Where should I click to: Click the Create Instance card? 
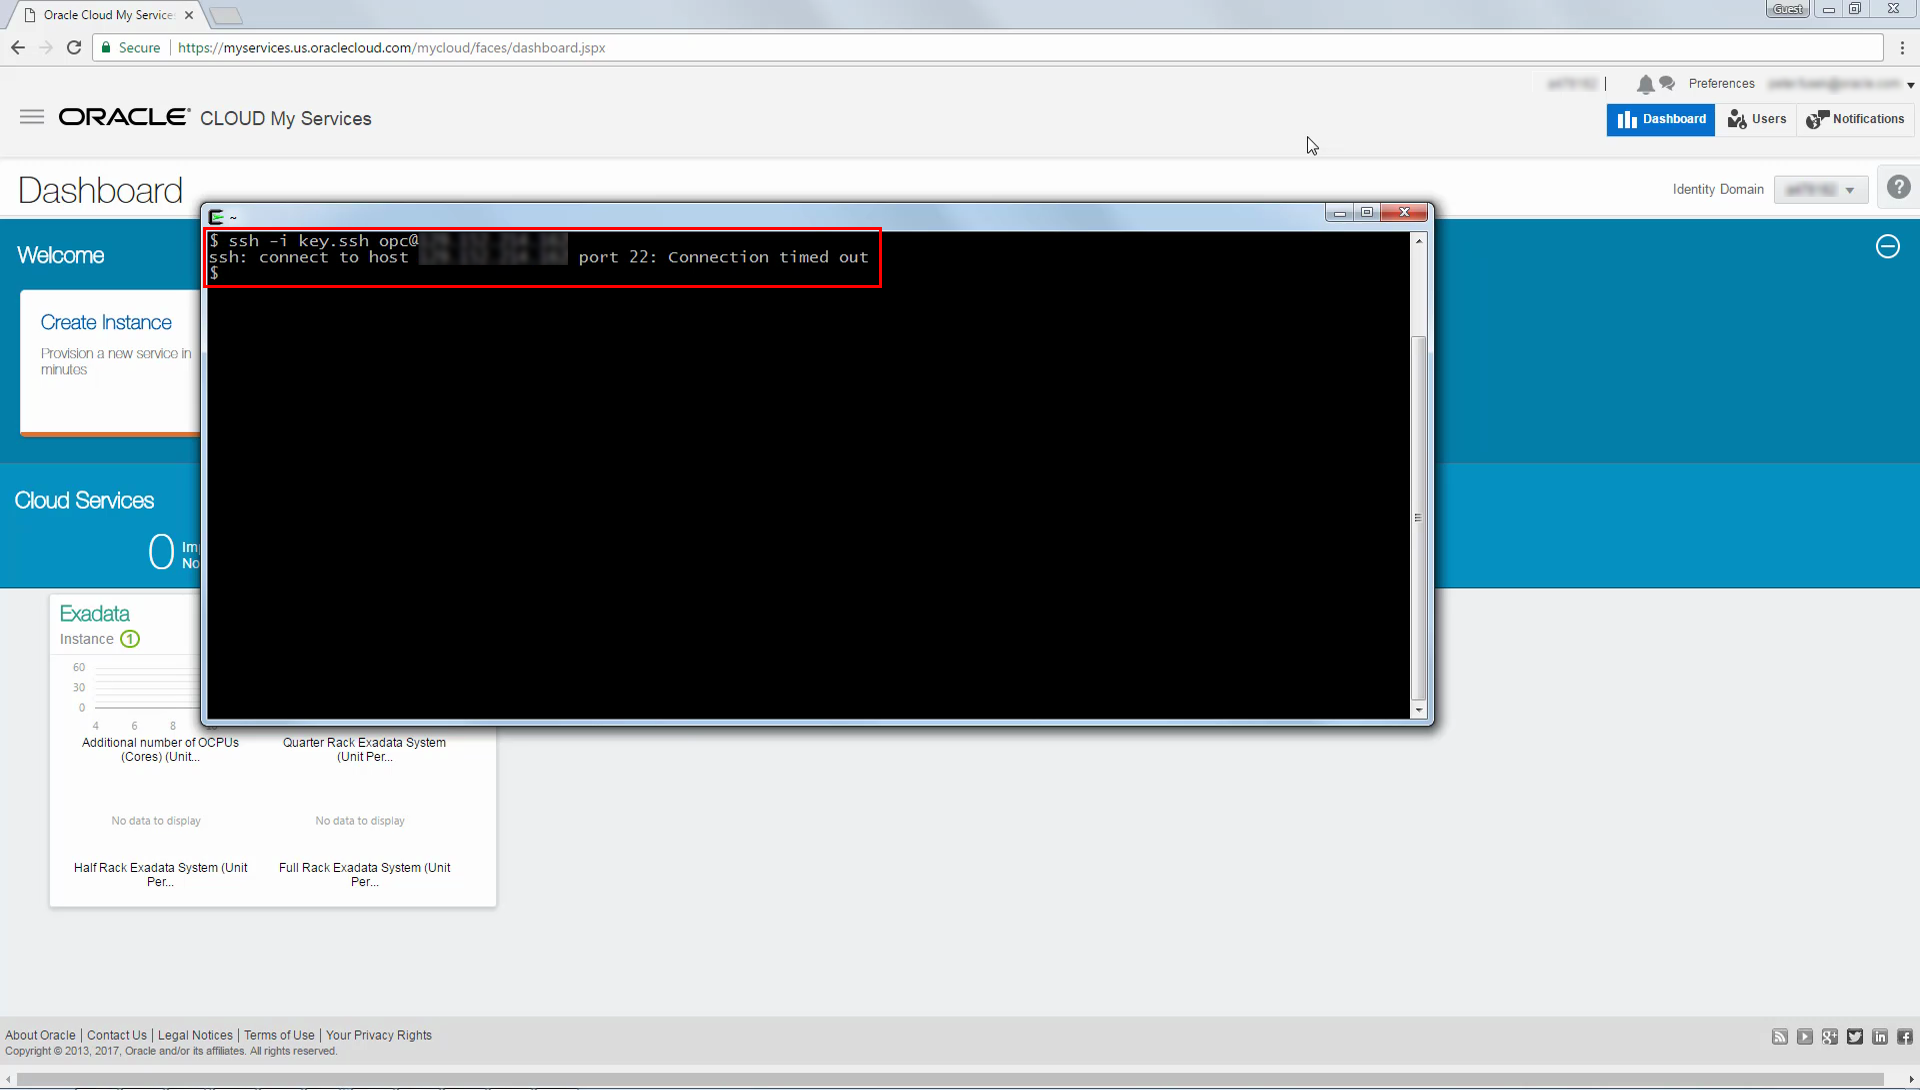tap(110, 362)
